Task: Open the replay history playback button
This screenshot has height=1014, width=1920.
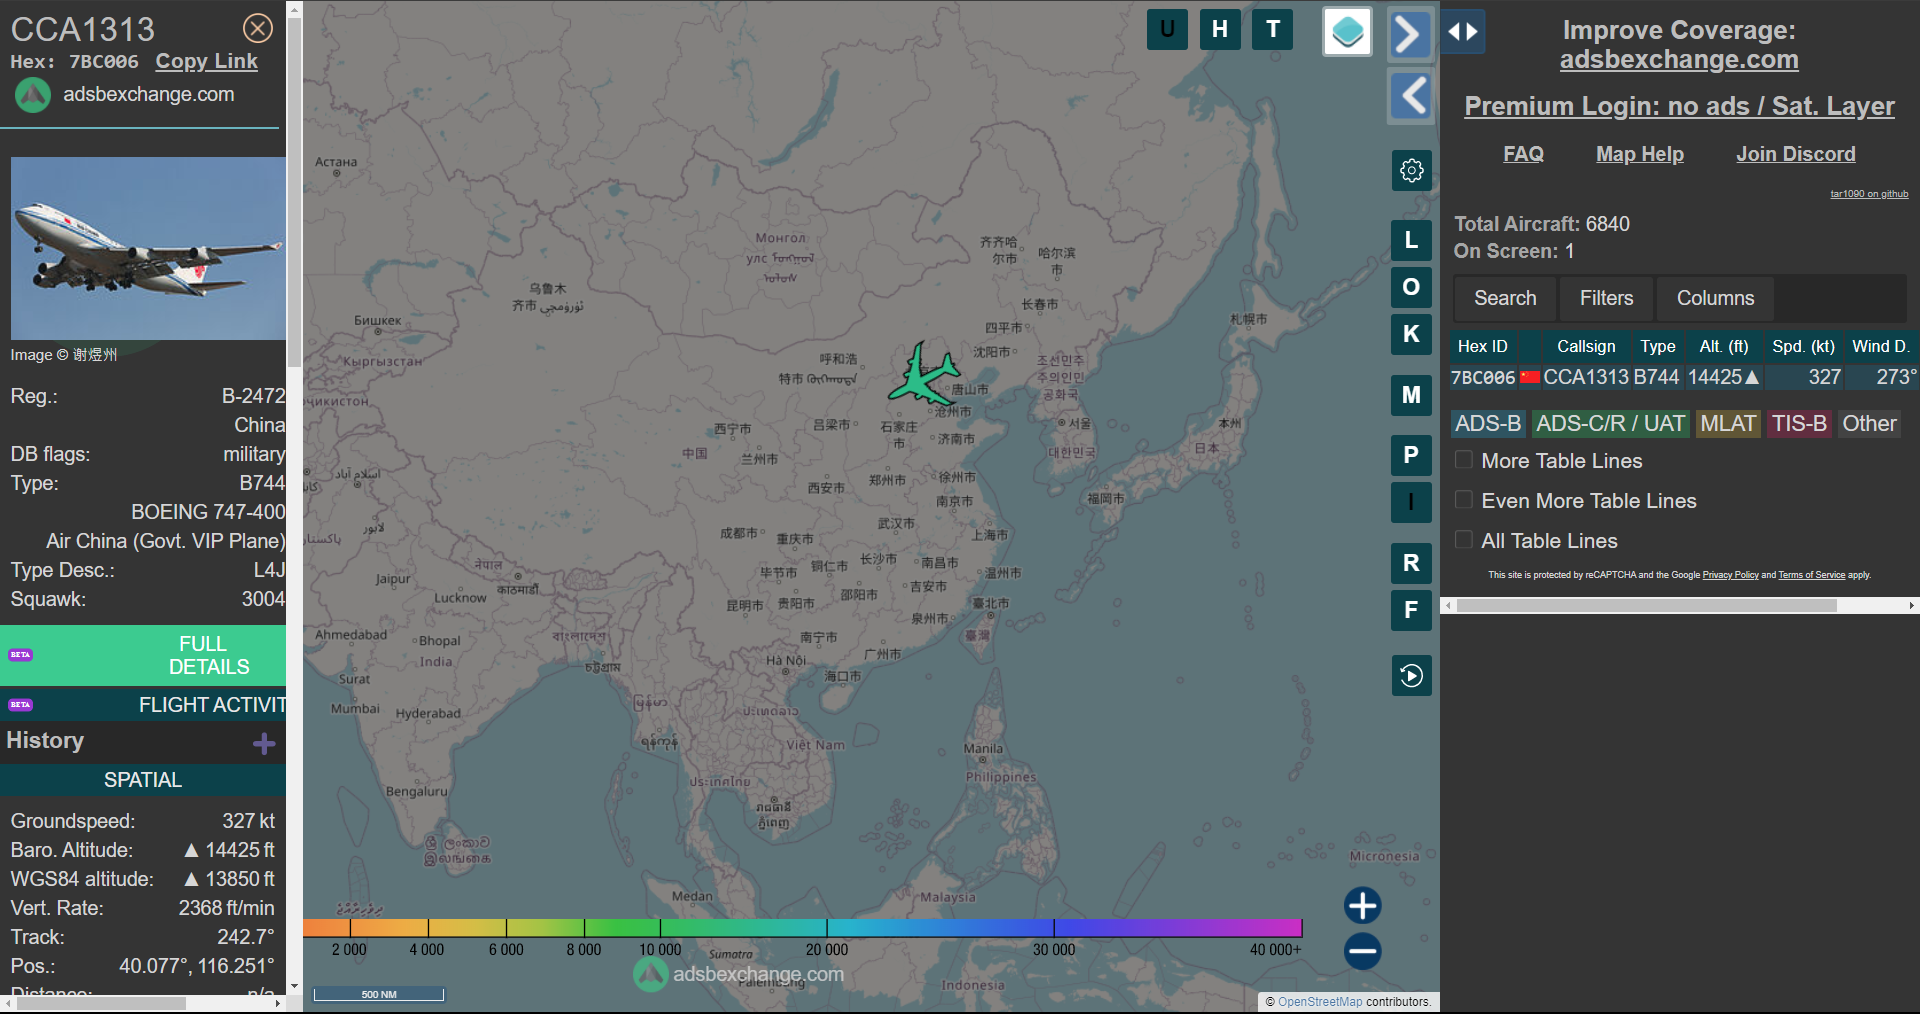Action: tap(1411, 676)
